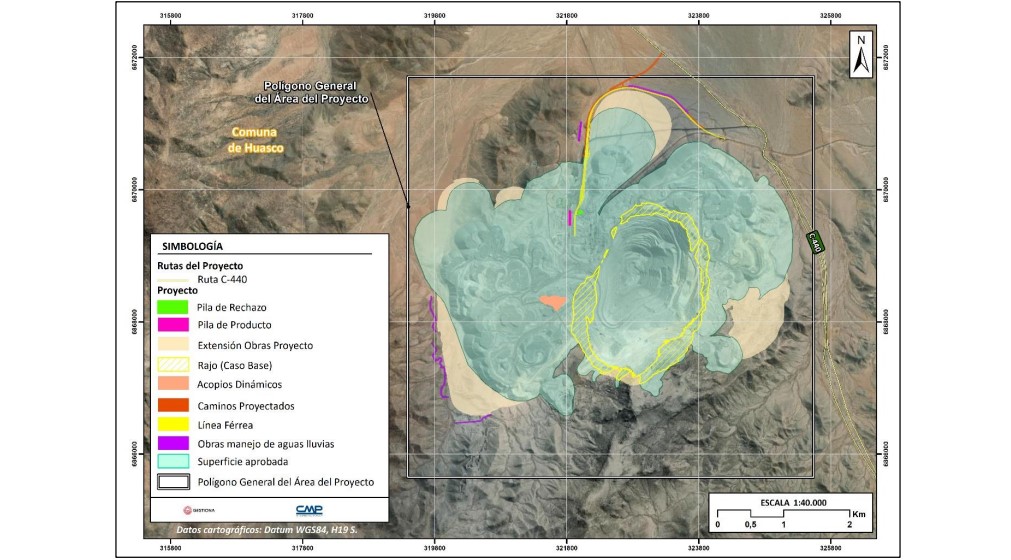Click the green C-440 route shield
This screenshot has height=560, width=1011.
(x=815, y=242)
